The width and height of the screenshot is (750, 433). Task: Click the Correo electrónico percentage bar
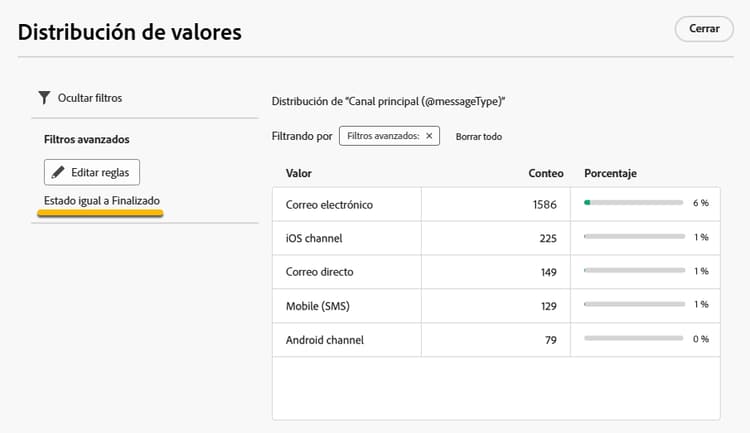click(x=633, y=204)
